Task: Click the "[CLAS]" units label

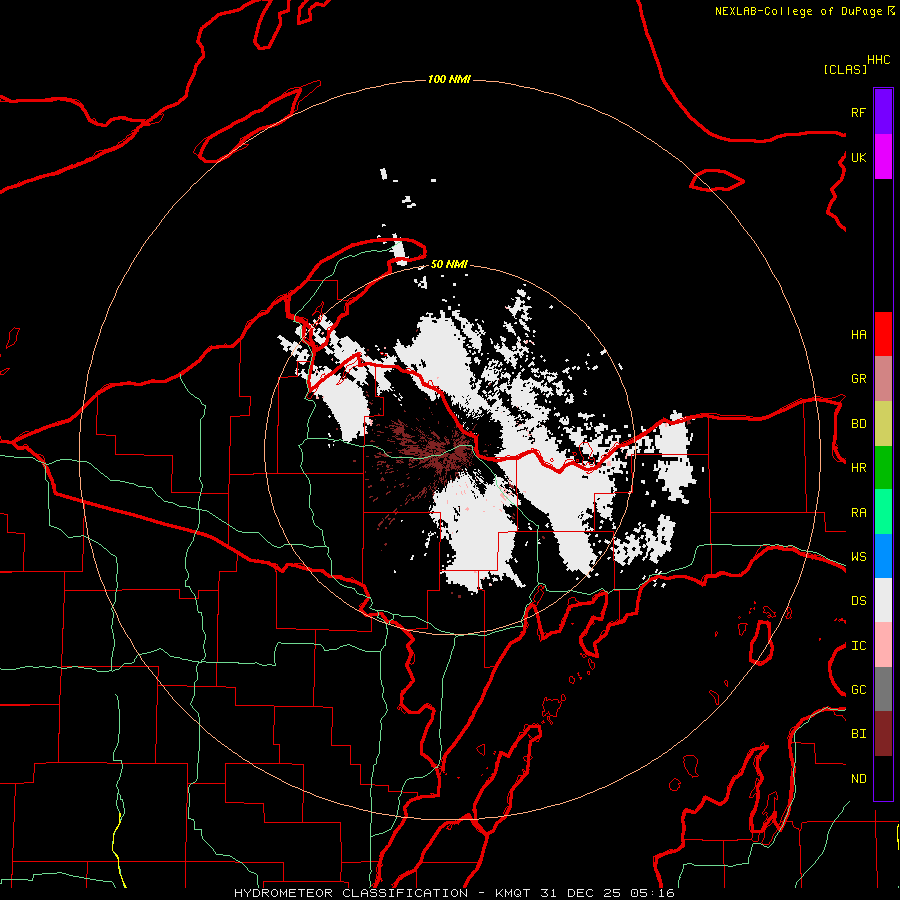Action: point(845,69)
